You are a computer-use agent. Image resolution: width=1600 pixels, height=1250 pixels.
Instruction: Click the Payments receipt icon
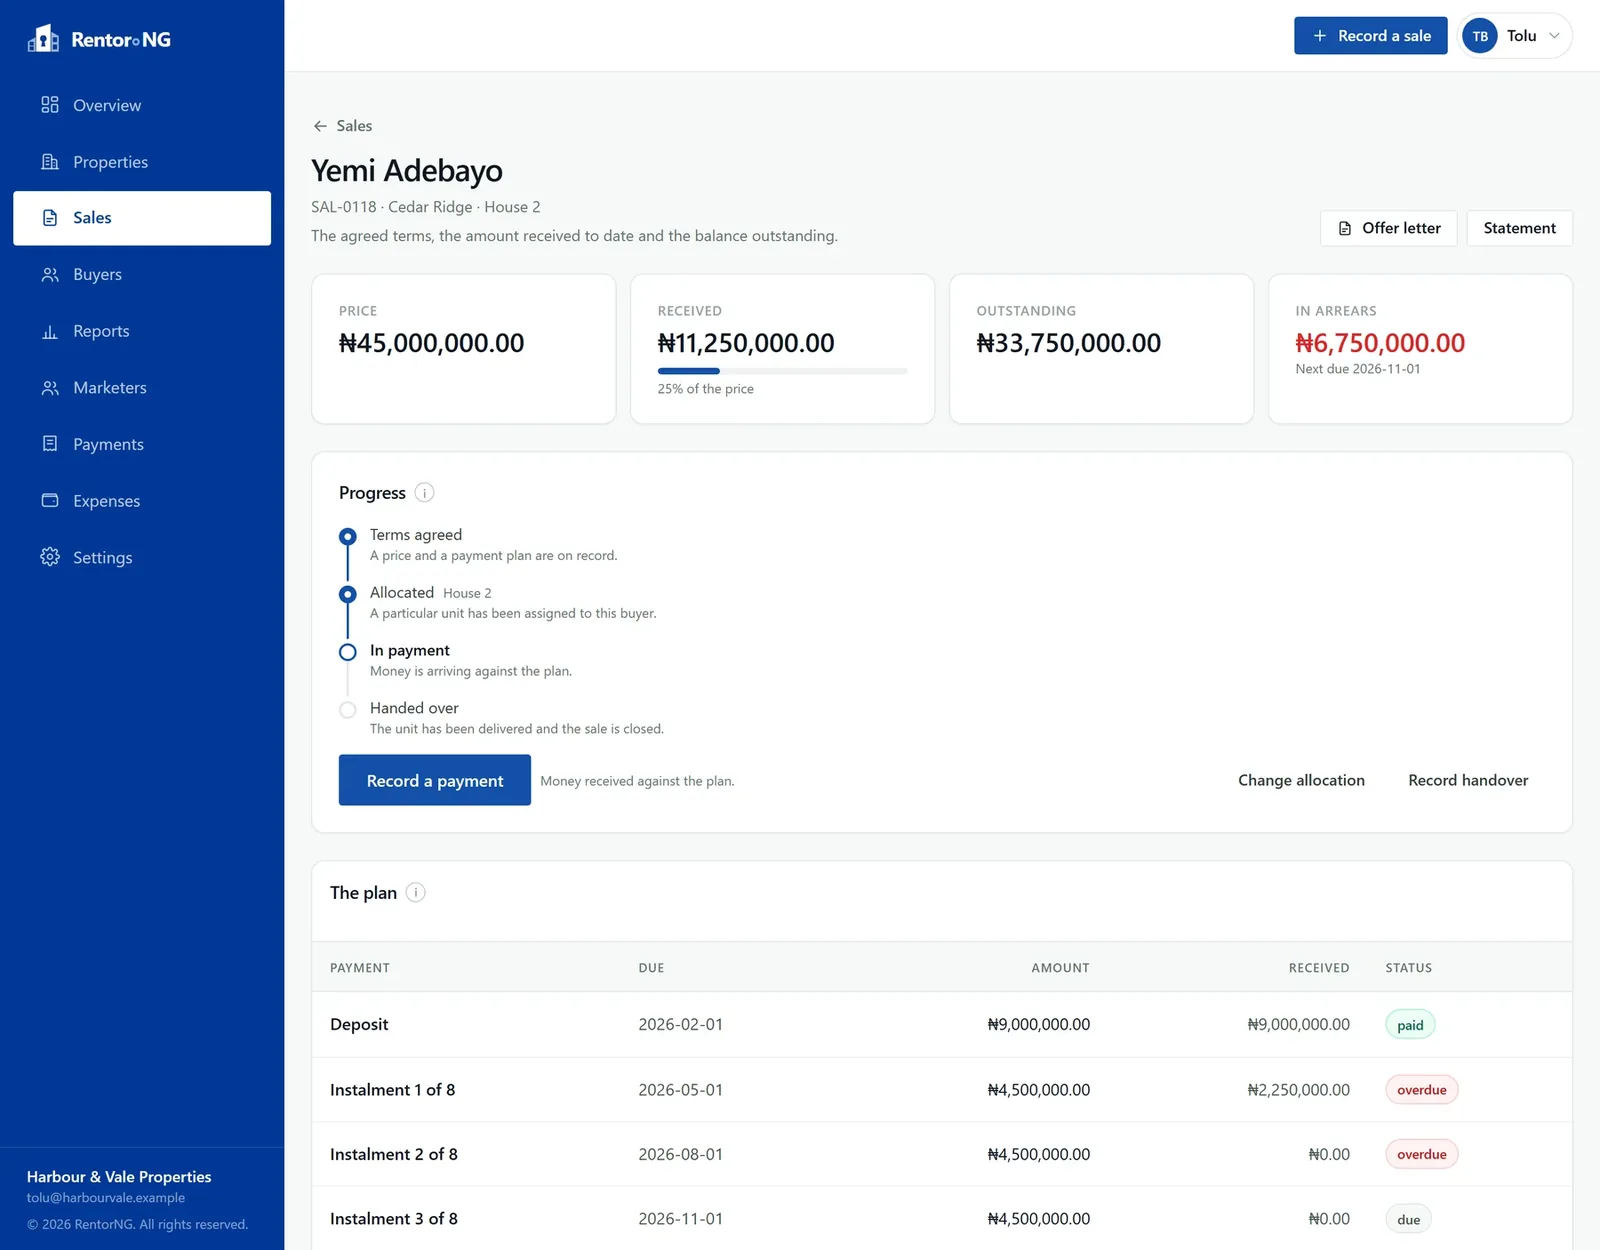(x=50, y=444)
